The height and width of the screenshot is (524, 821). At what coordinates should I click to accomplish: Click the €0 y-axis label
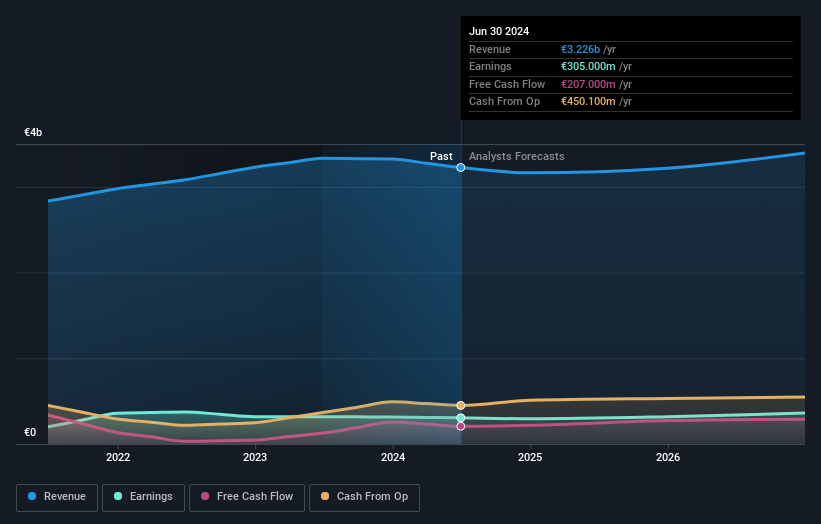[x=30, y=432]
